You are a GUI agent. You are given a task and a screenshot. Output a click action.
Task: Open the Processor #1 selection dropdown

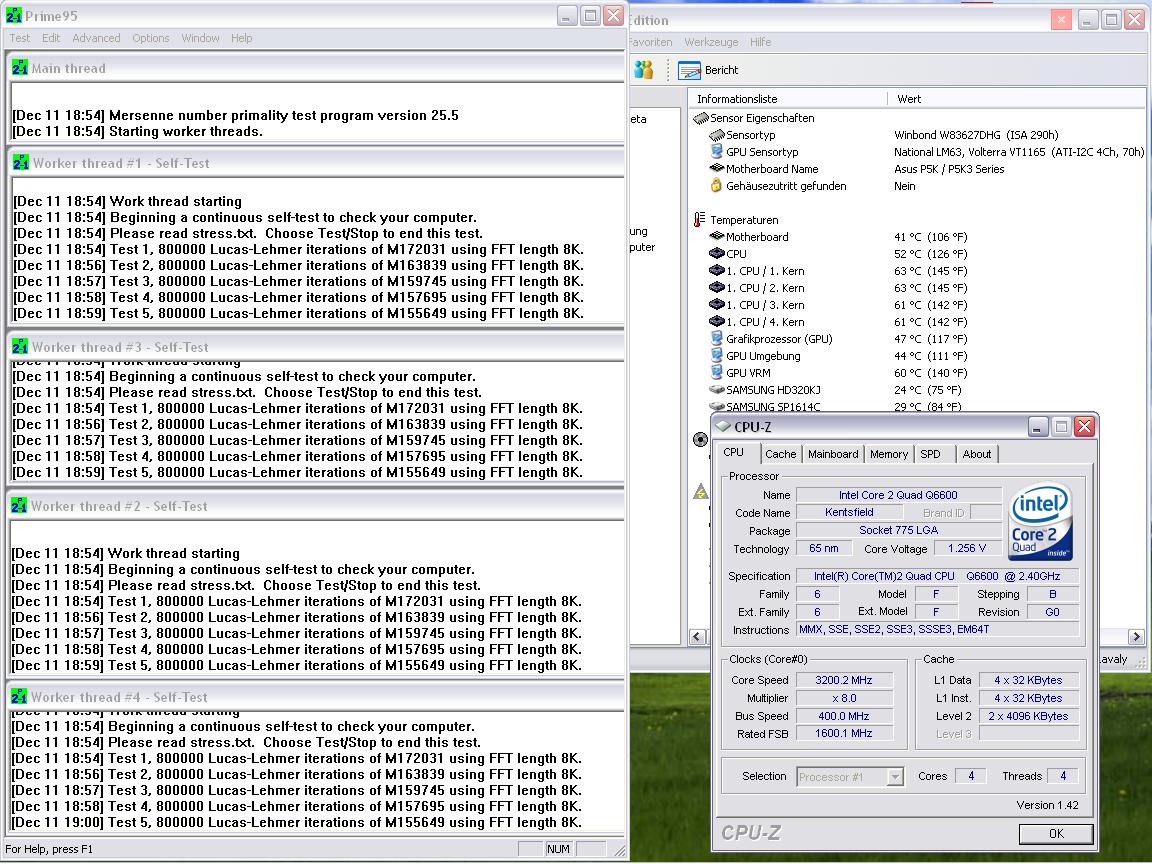point(894,777)
